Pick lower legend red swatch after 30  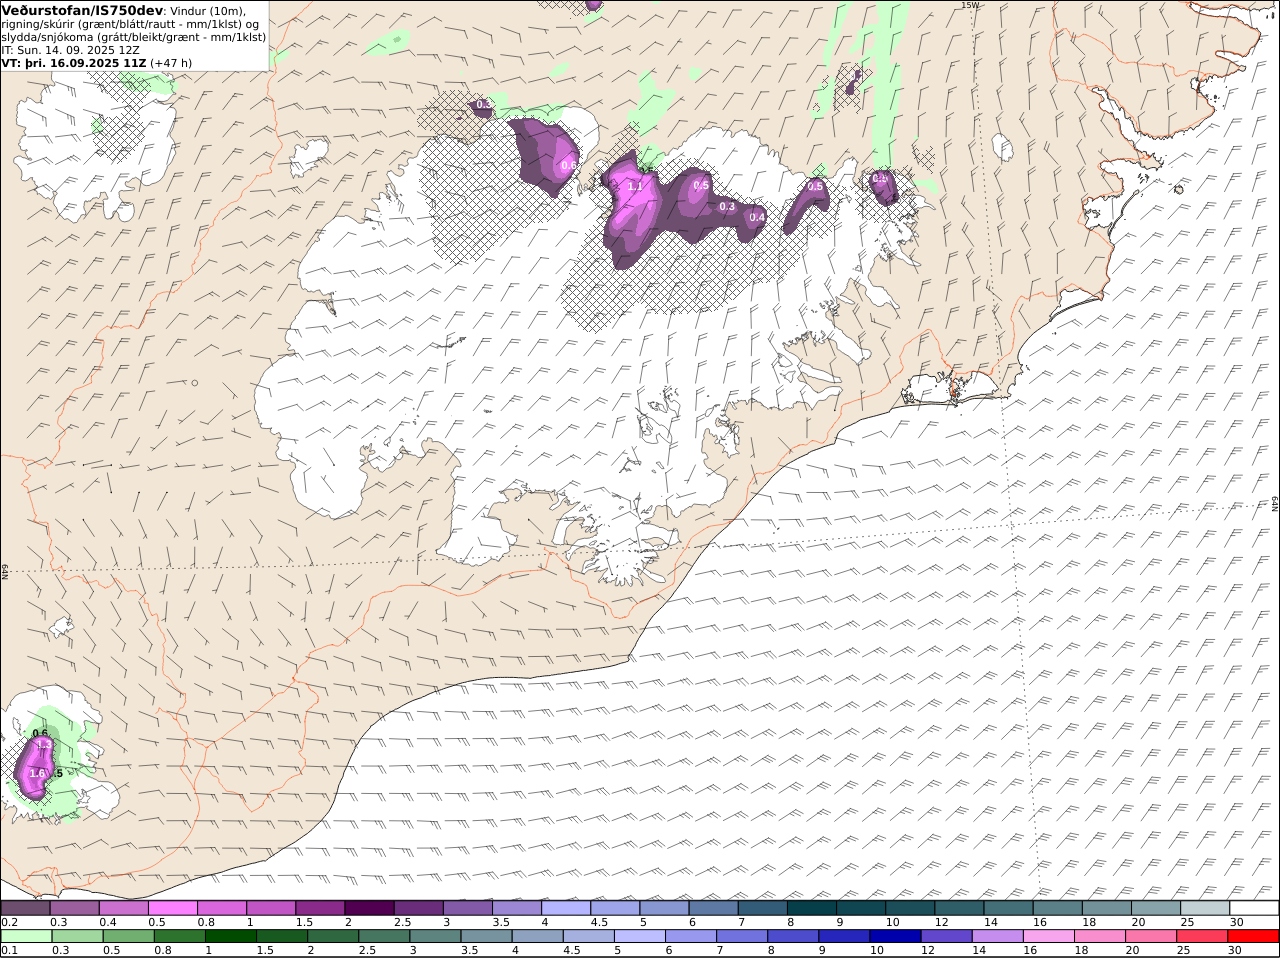1255,937
